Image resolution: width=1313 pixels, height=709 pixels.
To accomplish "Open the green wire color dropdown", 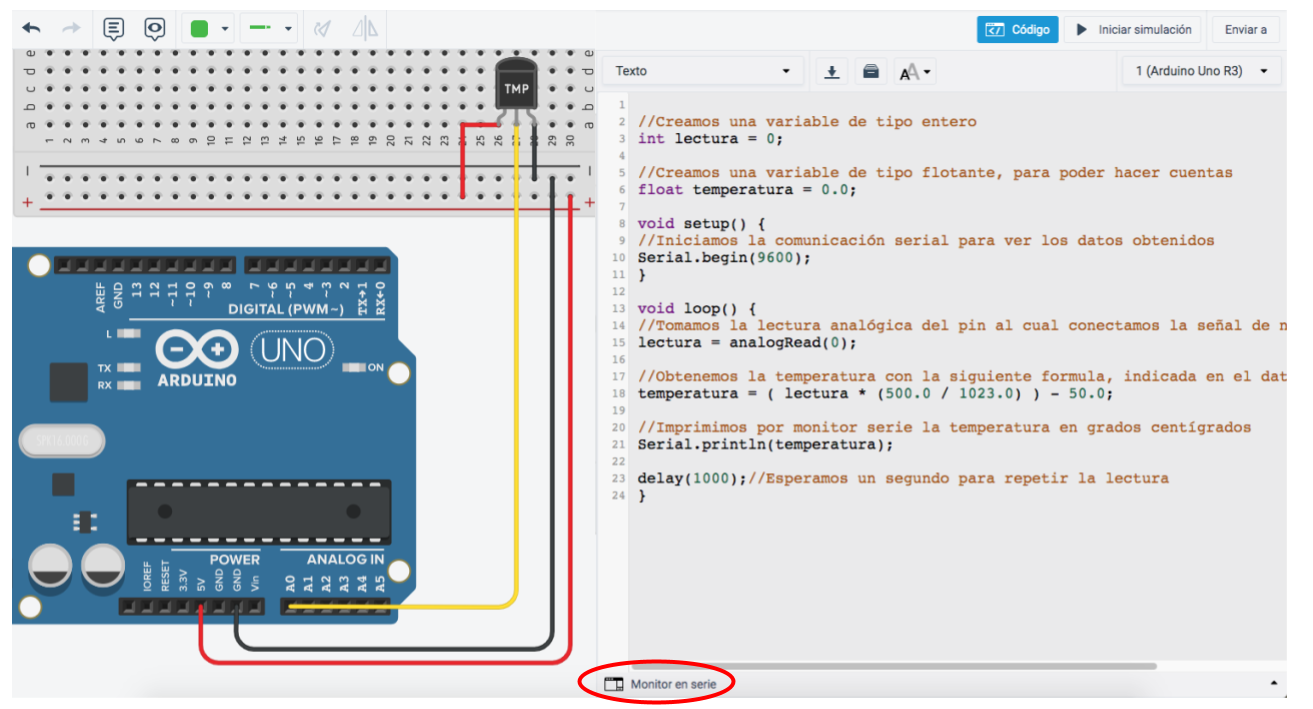I will 209,29.
